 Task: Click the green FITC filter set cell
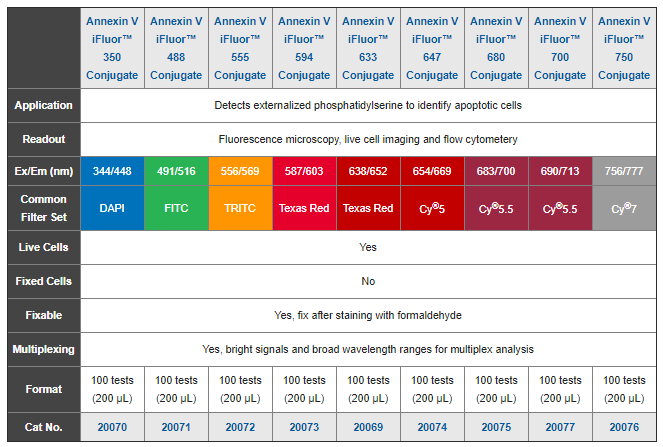(176, 208)
